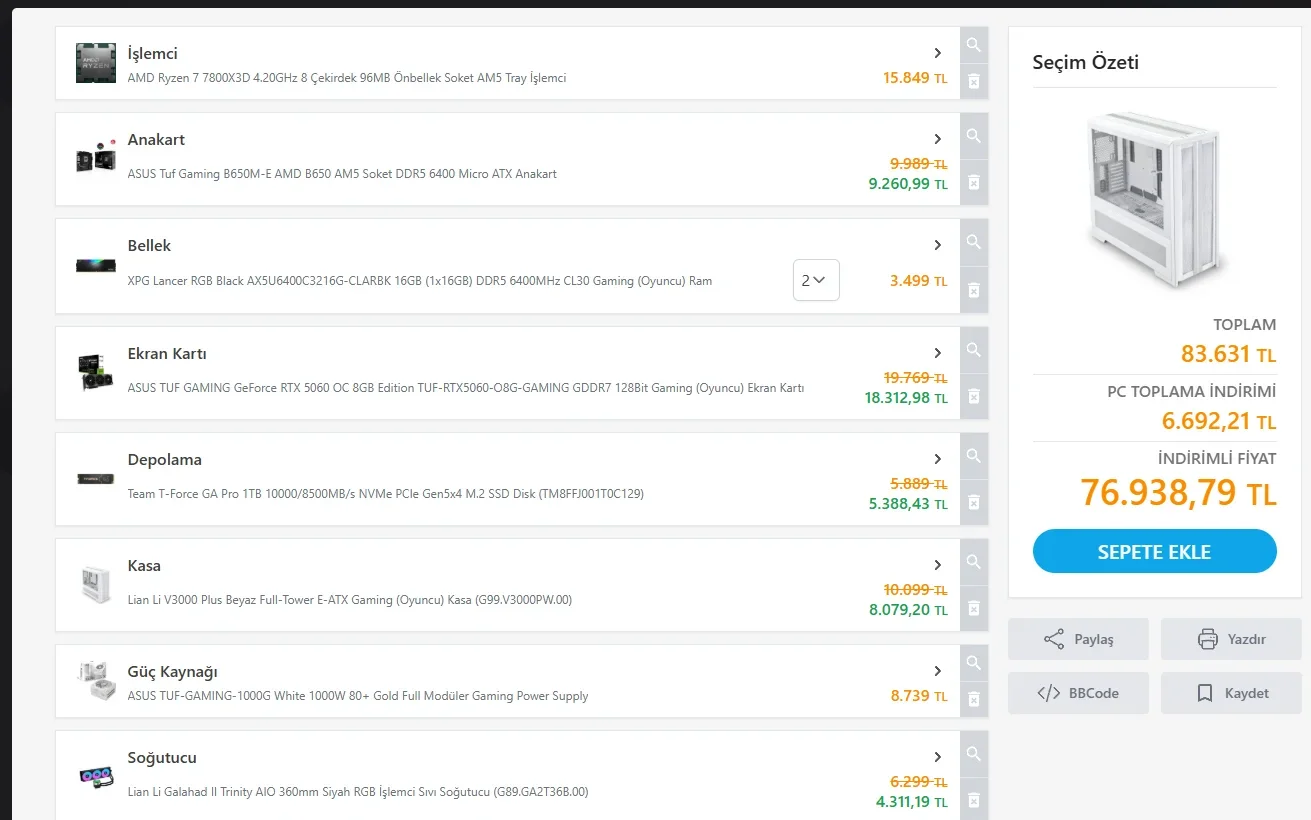Click the search icon in the Ekran Kartı row

coord(973,350)
